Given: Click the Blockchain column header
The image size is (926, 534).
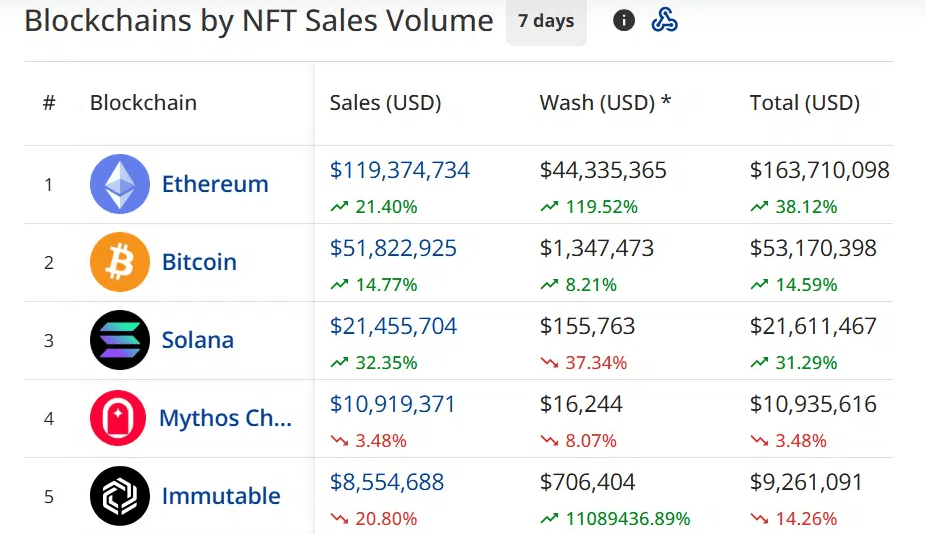Looking at the screenshot, I should (144, 103).
